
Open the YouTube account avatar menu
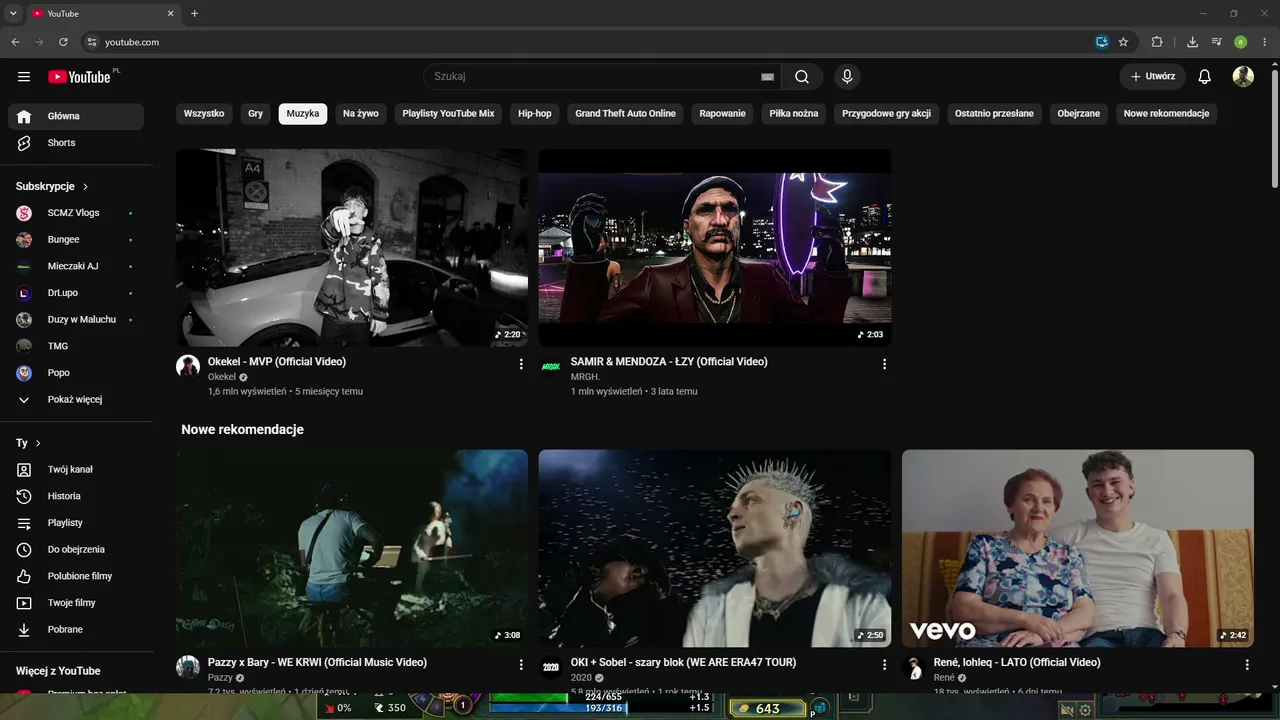[1243, 77]
